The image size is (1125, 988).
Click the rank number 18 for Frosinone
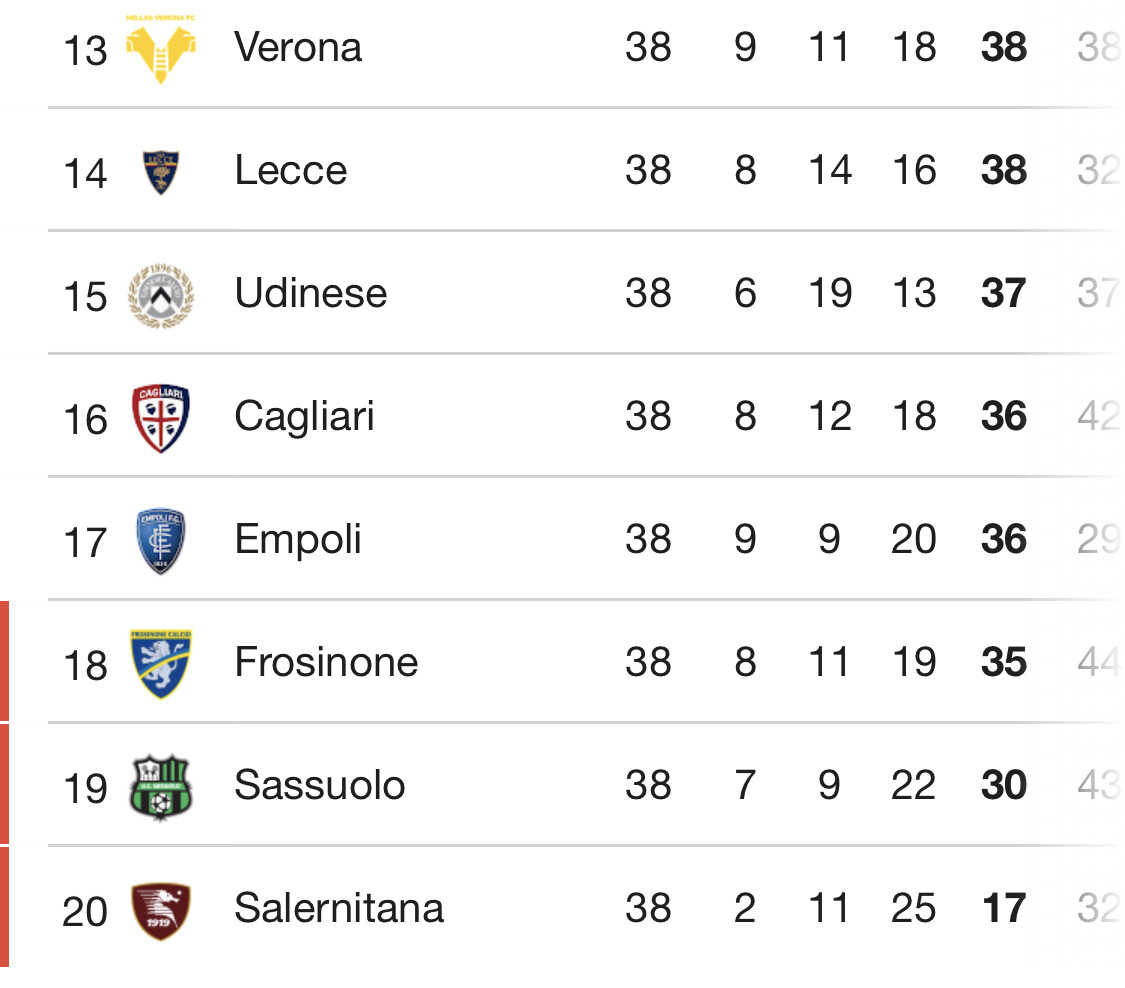tap(85, 666)
